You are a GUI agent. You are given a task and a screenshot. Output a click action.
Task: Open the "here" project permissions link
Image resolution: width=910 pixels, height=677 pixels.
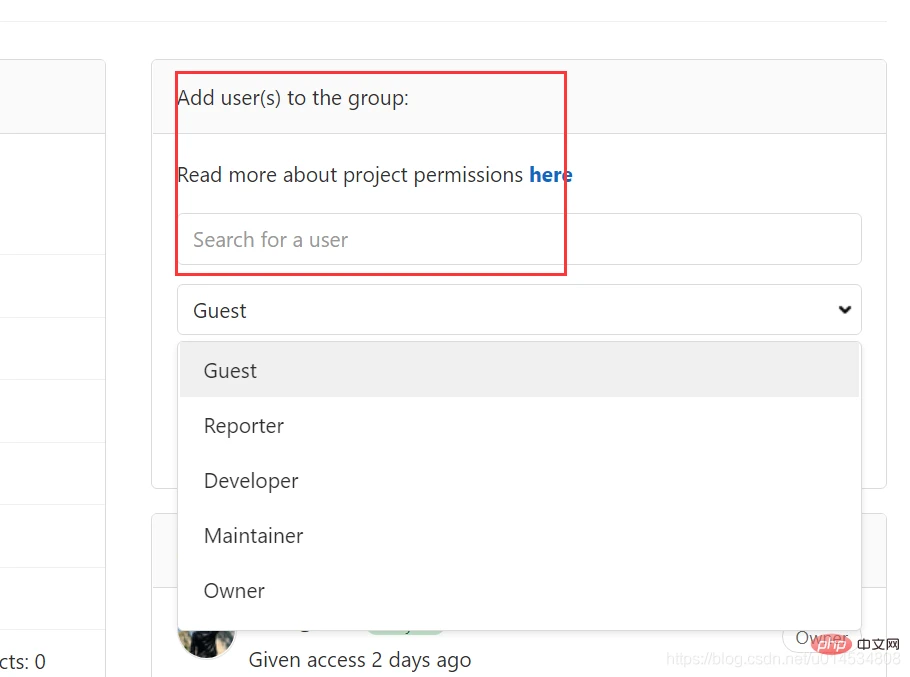551,175
